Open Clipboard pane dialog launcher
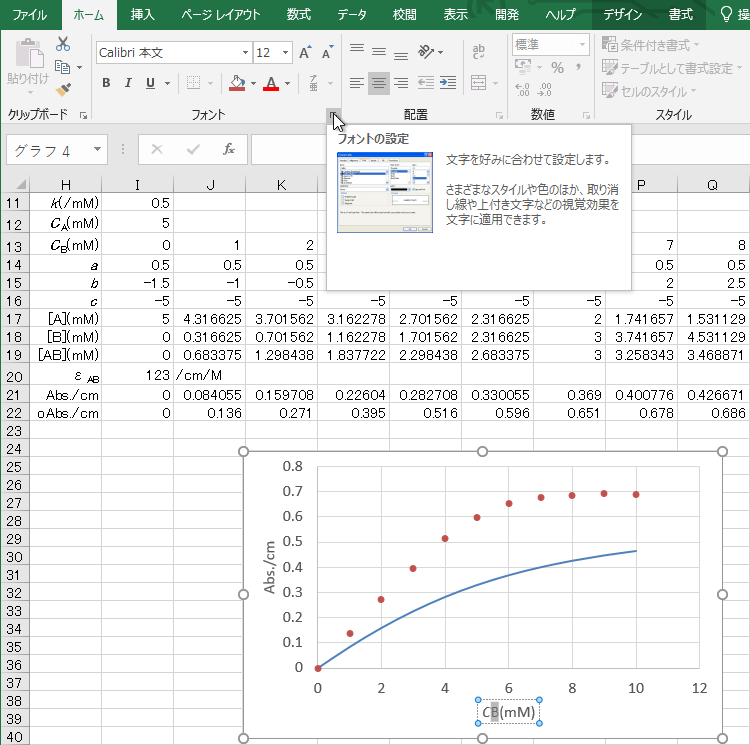750x745 pixels. coord(83,115)
